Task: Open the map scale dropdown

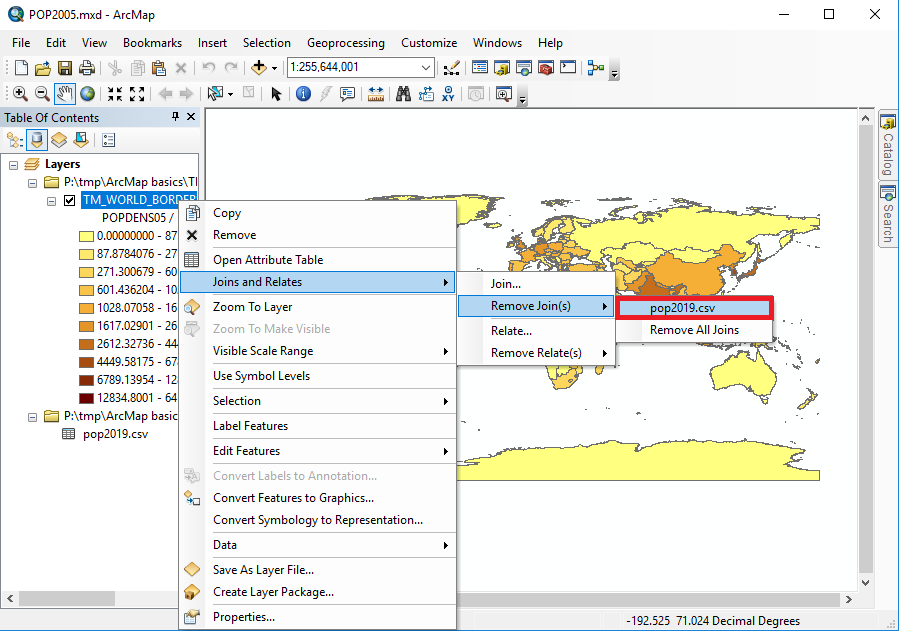Action: (426, 68)
